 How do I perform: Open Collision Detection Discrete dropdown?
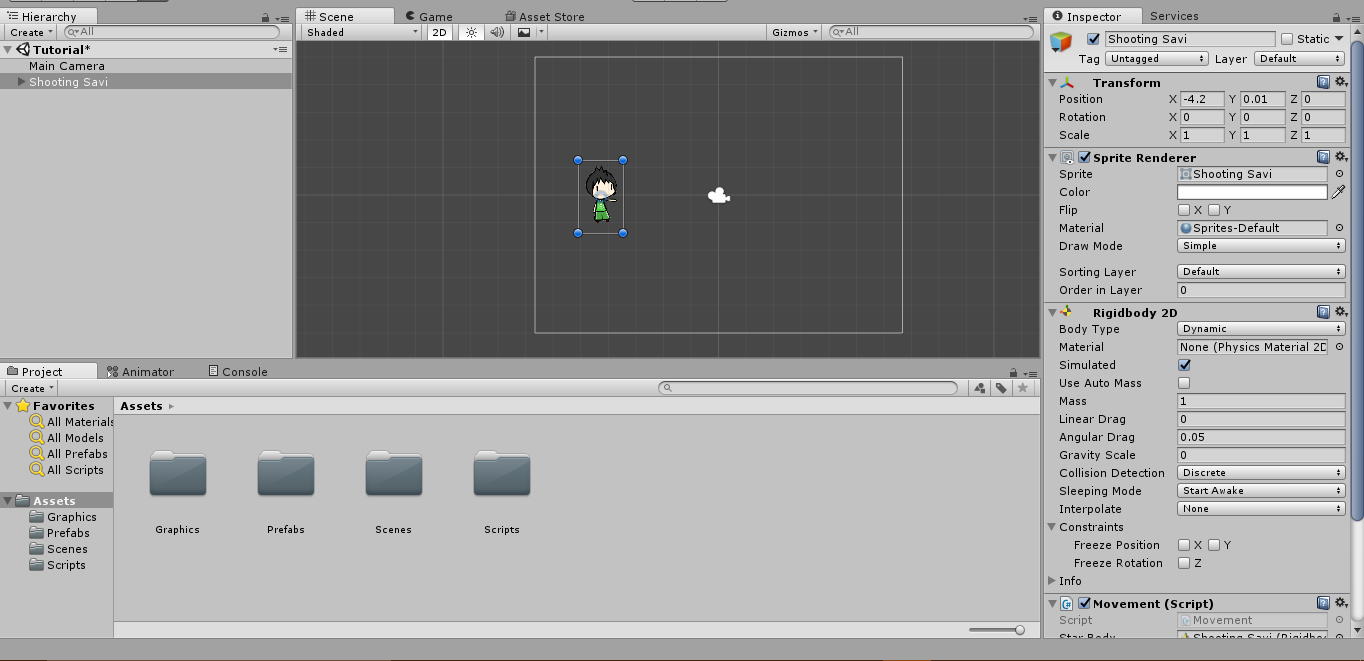[1261, 473]
